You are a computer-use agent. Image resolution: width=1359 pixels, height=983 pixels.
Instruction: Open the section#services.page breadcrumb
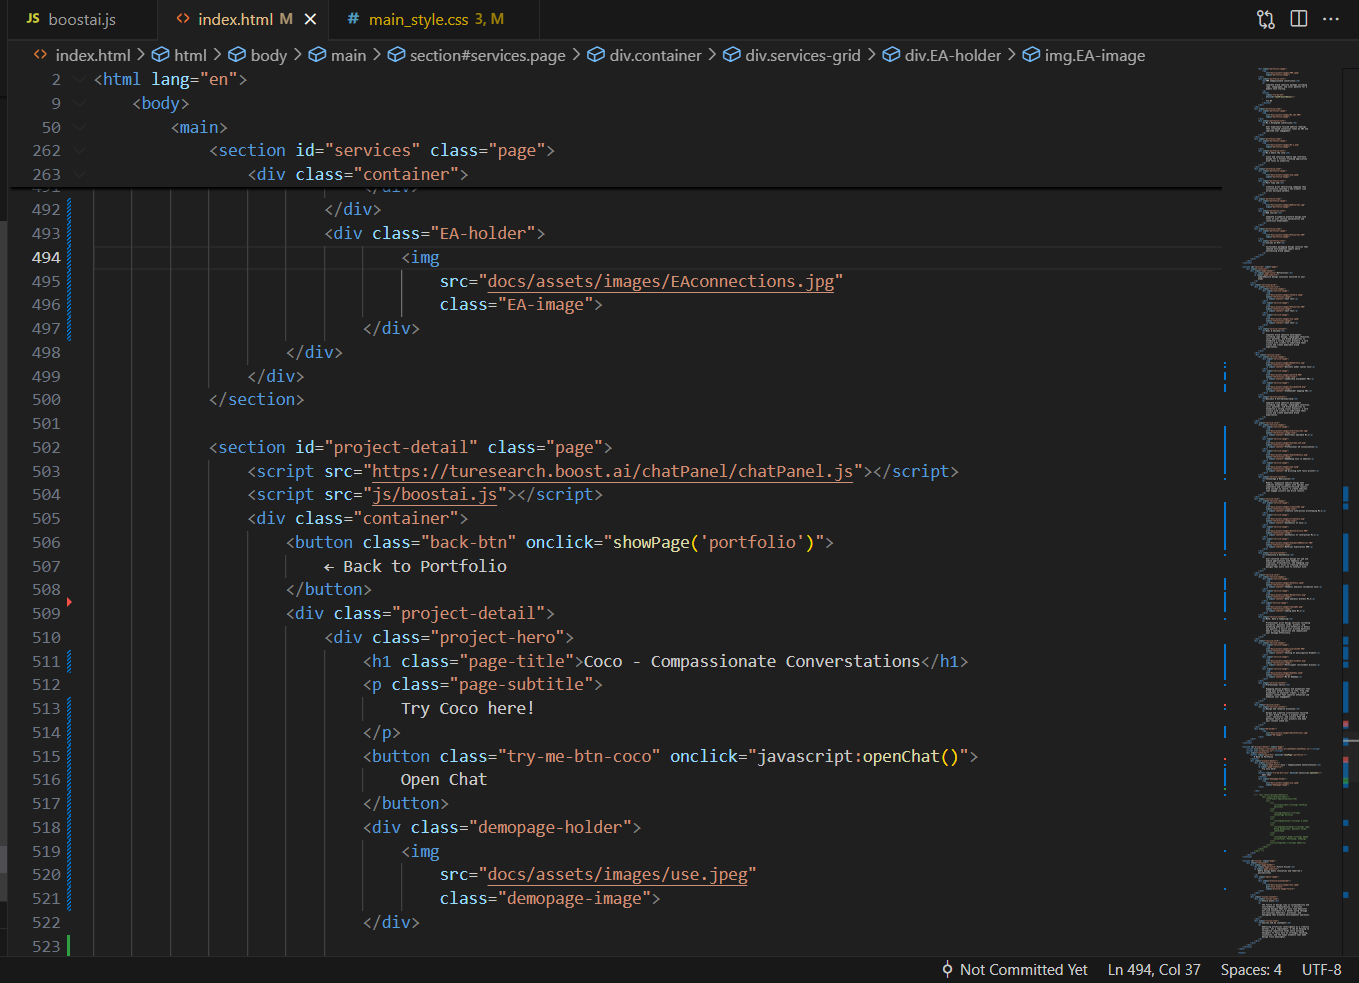tap(487, 55)
